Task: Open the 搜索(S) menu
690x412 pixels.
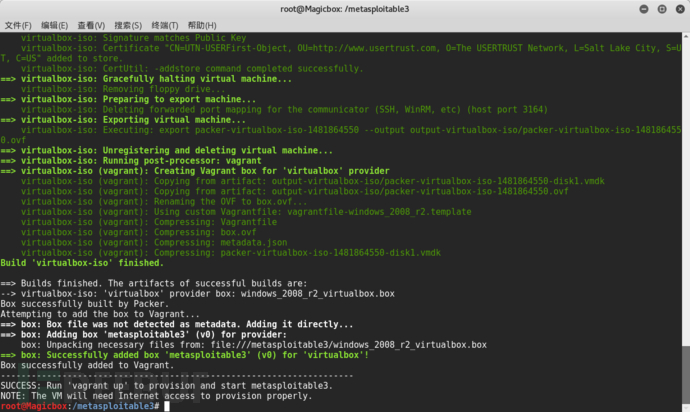Action: point(128,26)
